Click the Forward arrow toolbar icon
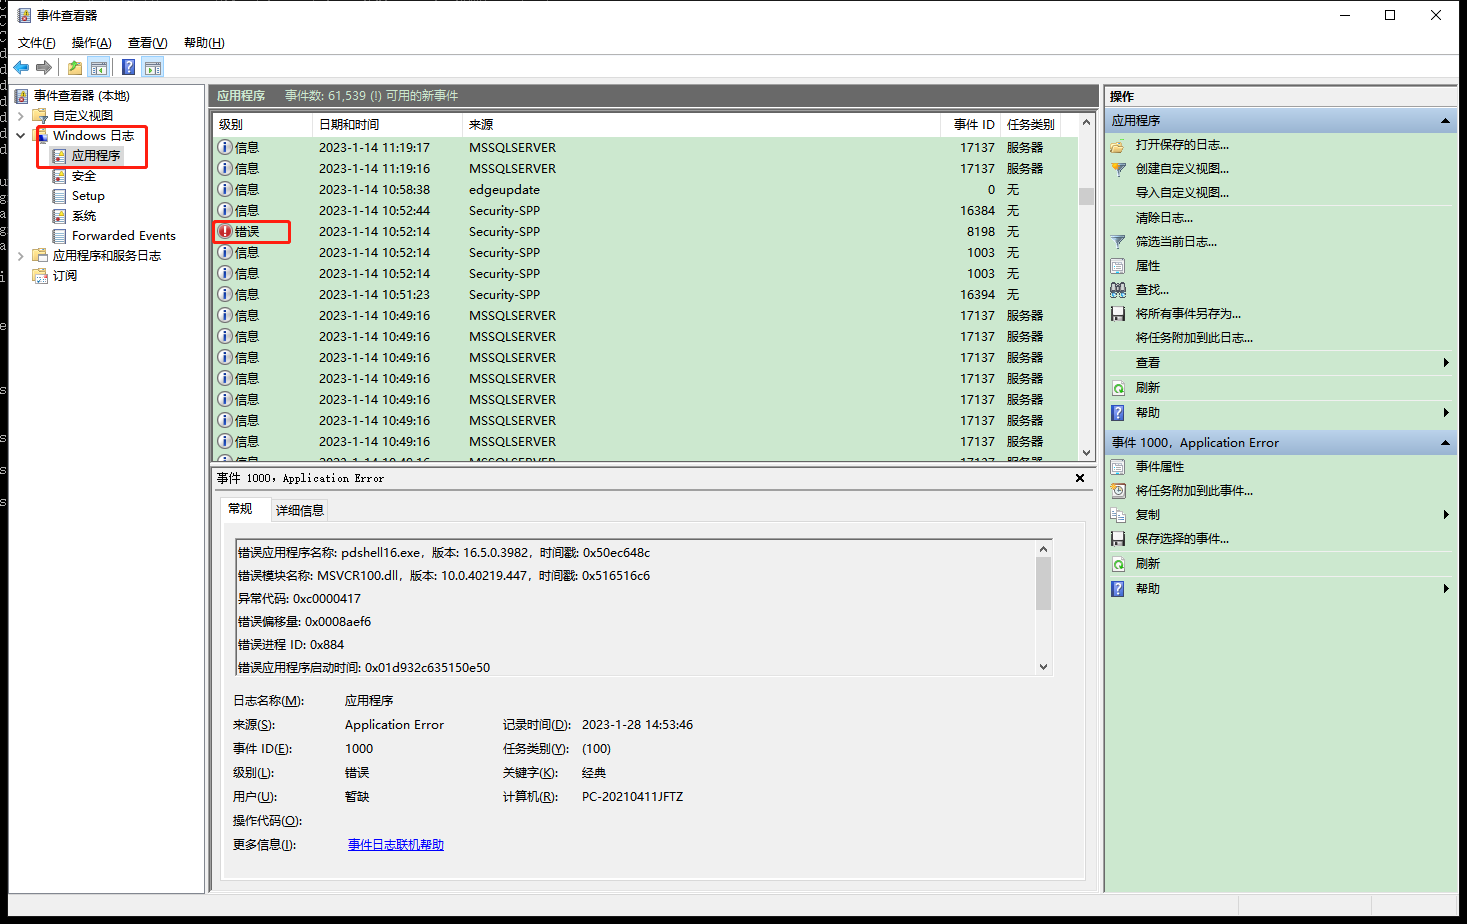 [x=44, y=67]
